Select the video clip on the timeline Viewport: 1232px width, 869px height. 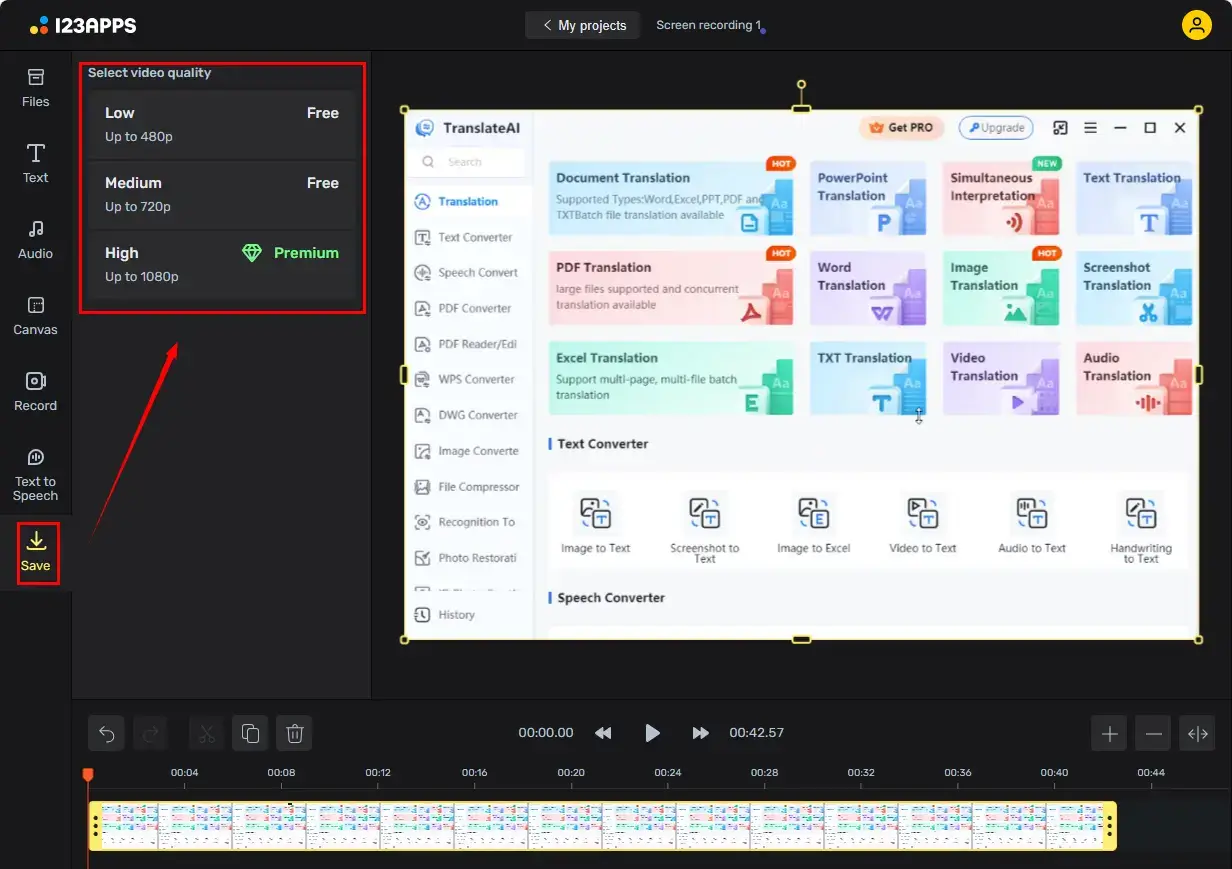click(x=602, y=826)
